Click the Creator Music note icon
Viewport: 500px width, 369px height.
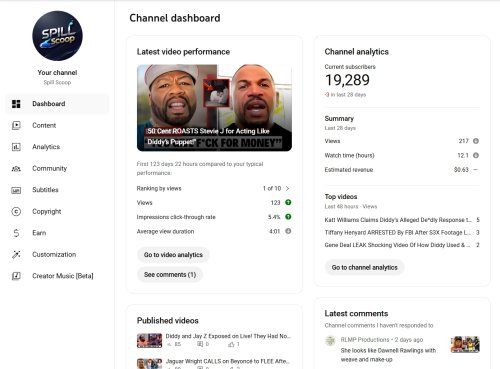(x=16, y=276)
